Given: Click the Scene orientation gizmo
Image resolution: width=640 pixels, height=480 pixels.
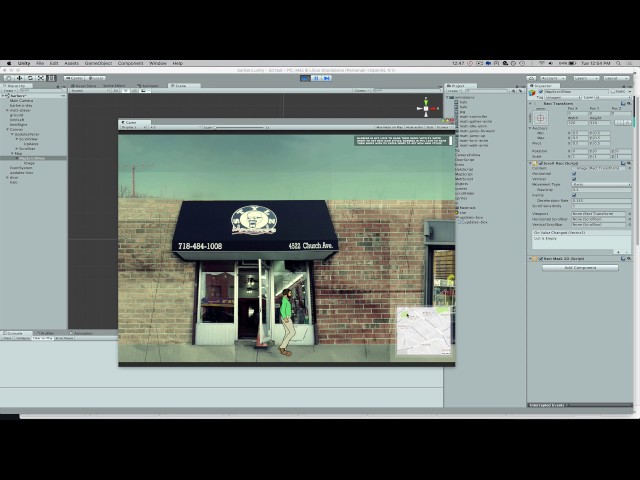Looking at the screenshot, I should click(426, 108).
